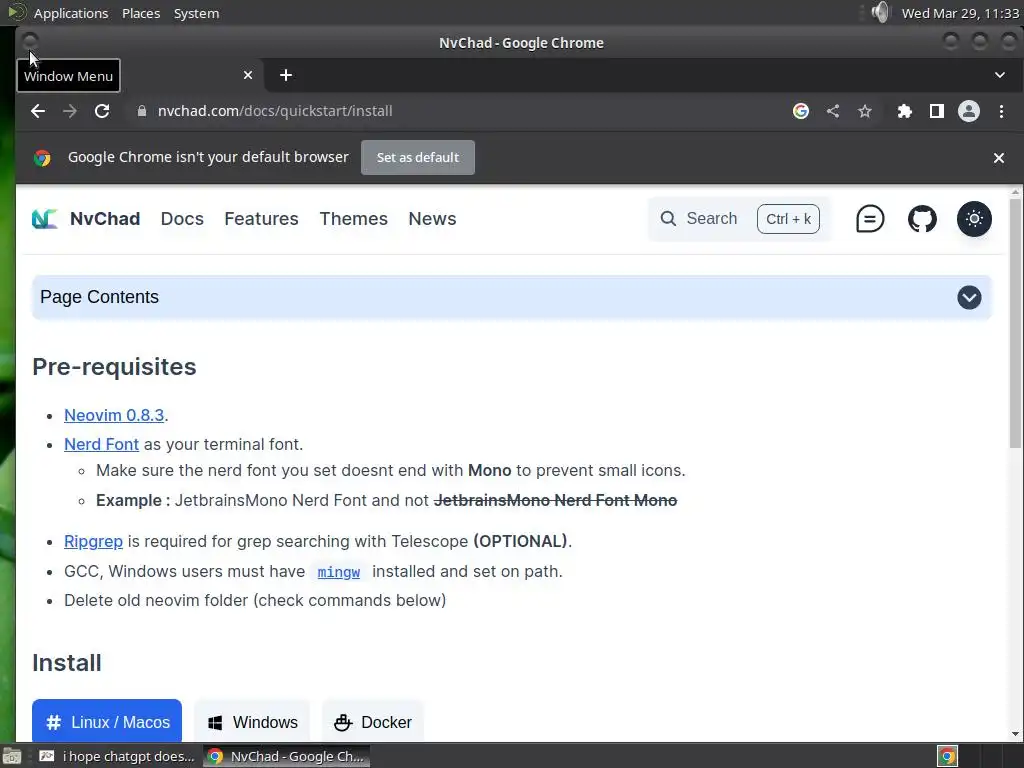Expand the Page Contents chevron
Viewport: 1024px width, 768px height.
[969, 297]
